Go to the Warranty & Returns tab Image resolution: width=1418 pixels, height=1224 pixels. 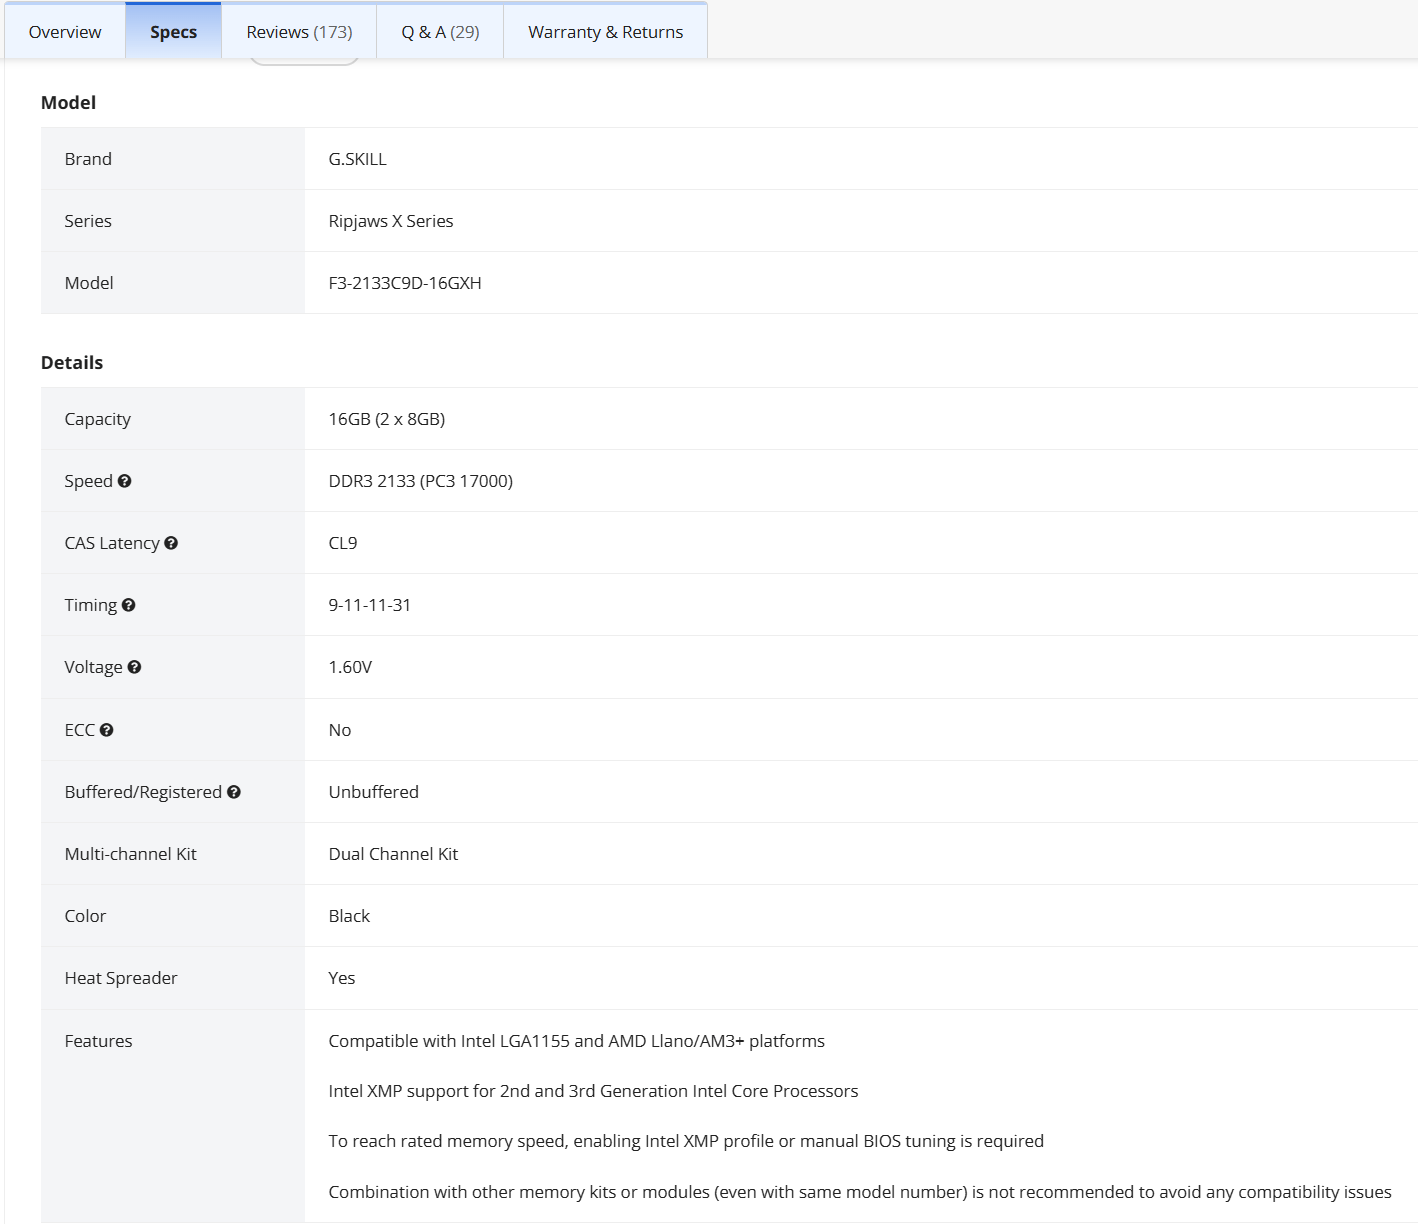pyautogui.click(x=605, y=32)
